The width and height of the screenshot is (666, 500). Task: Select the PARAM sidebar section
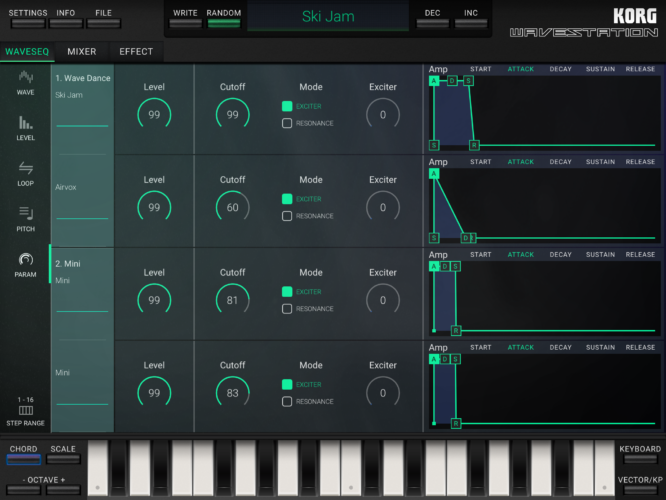point(25,265)
